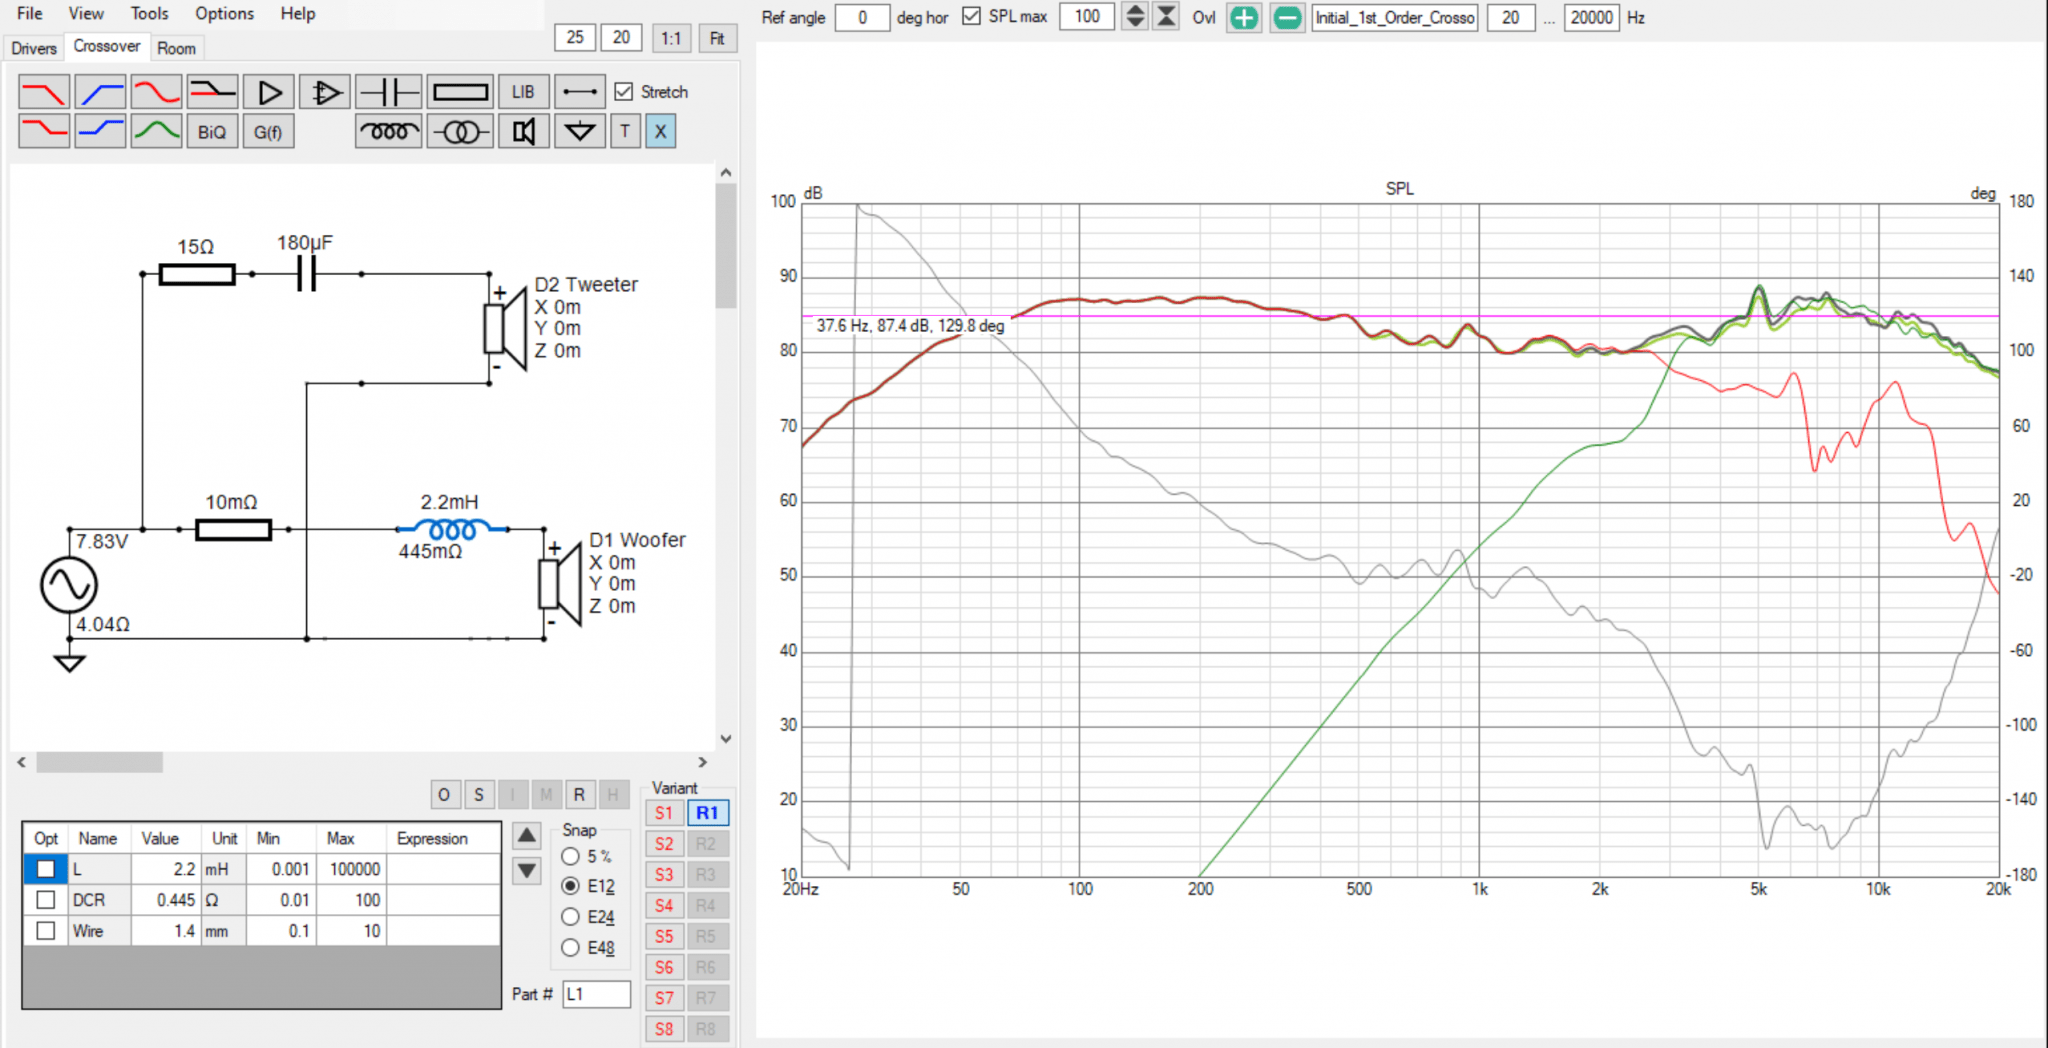
Task: Open the View menu
Action: (86, 13)
